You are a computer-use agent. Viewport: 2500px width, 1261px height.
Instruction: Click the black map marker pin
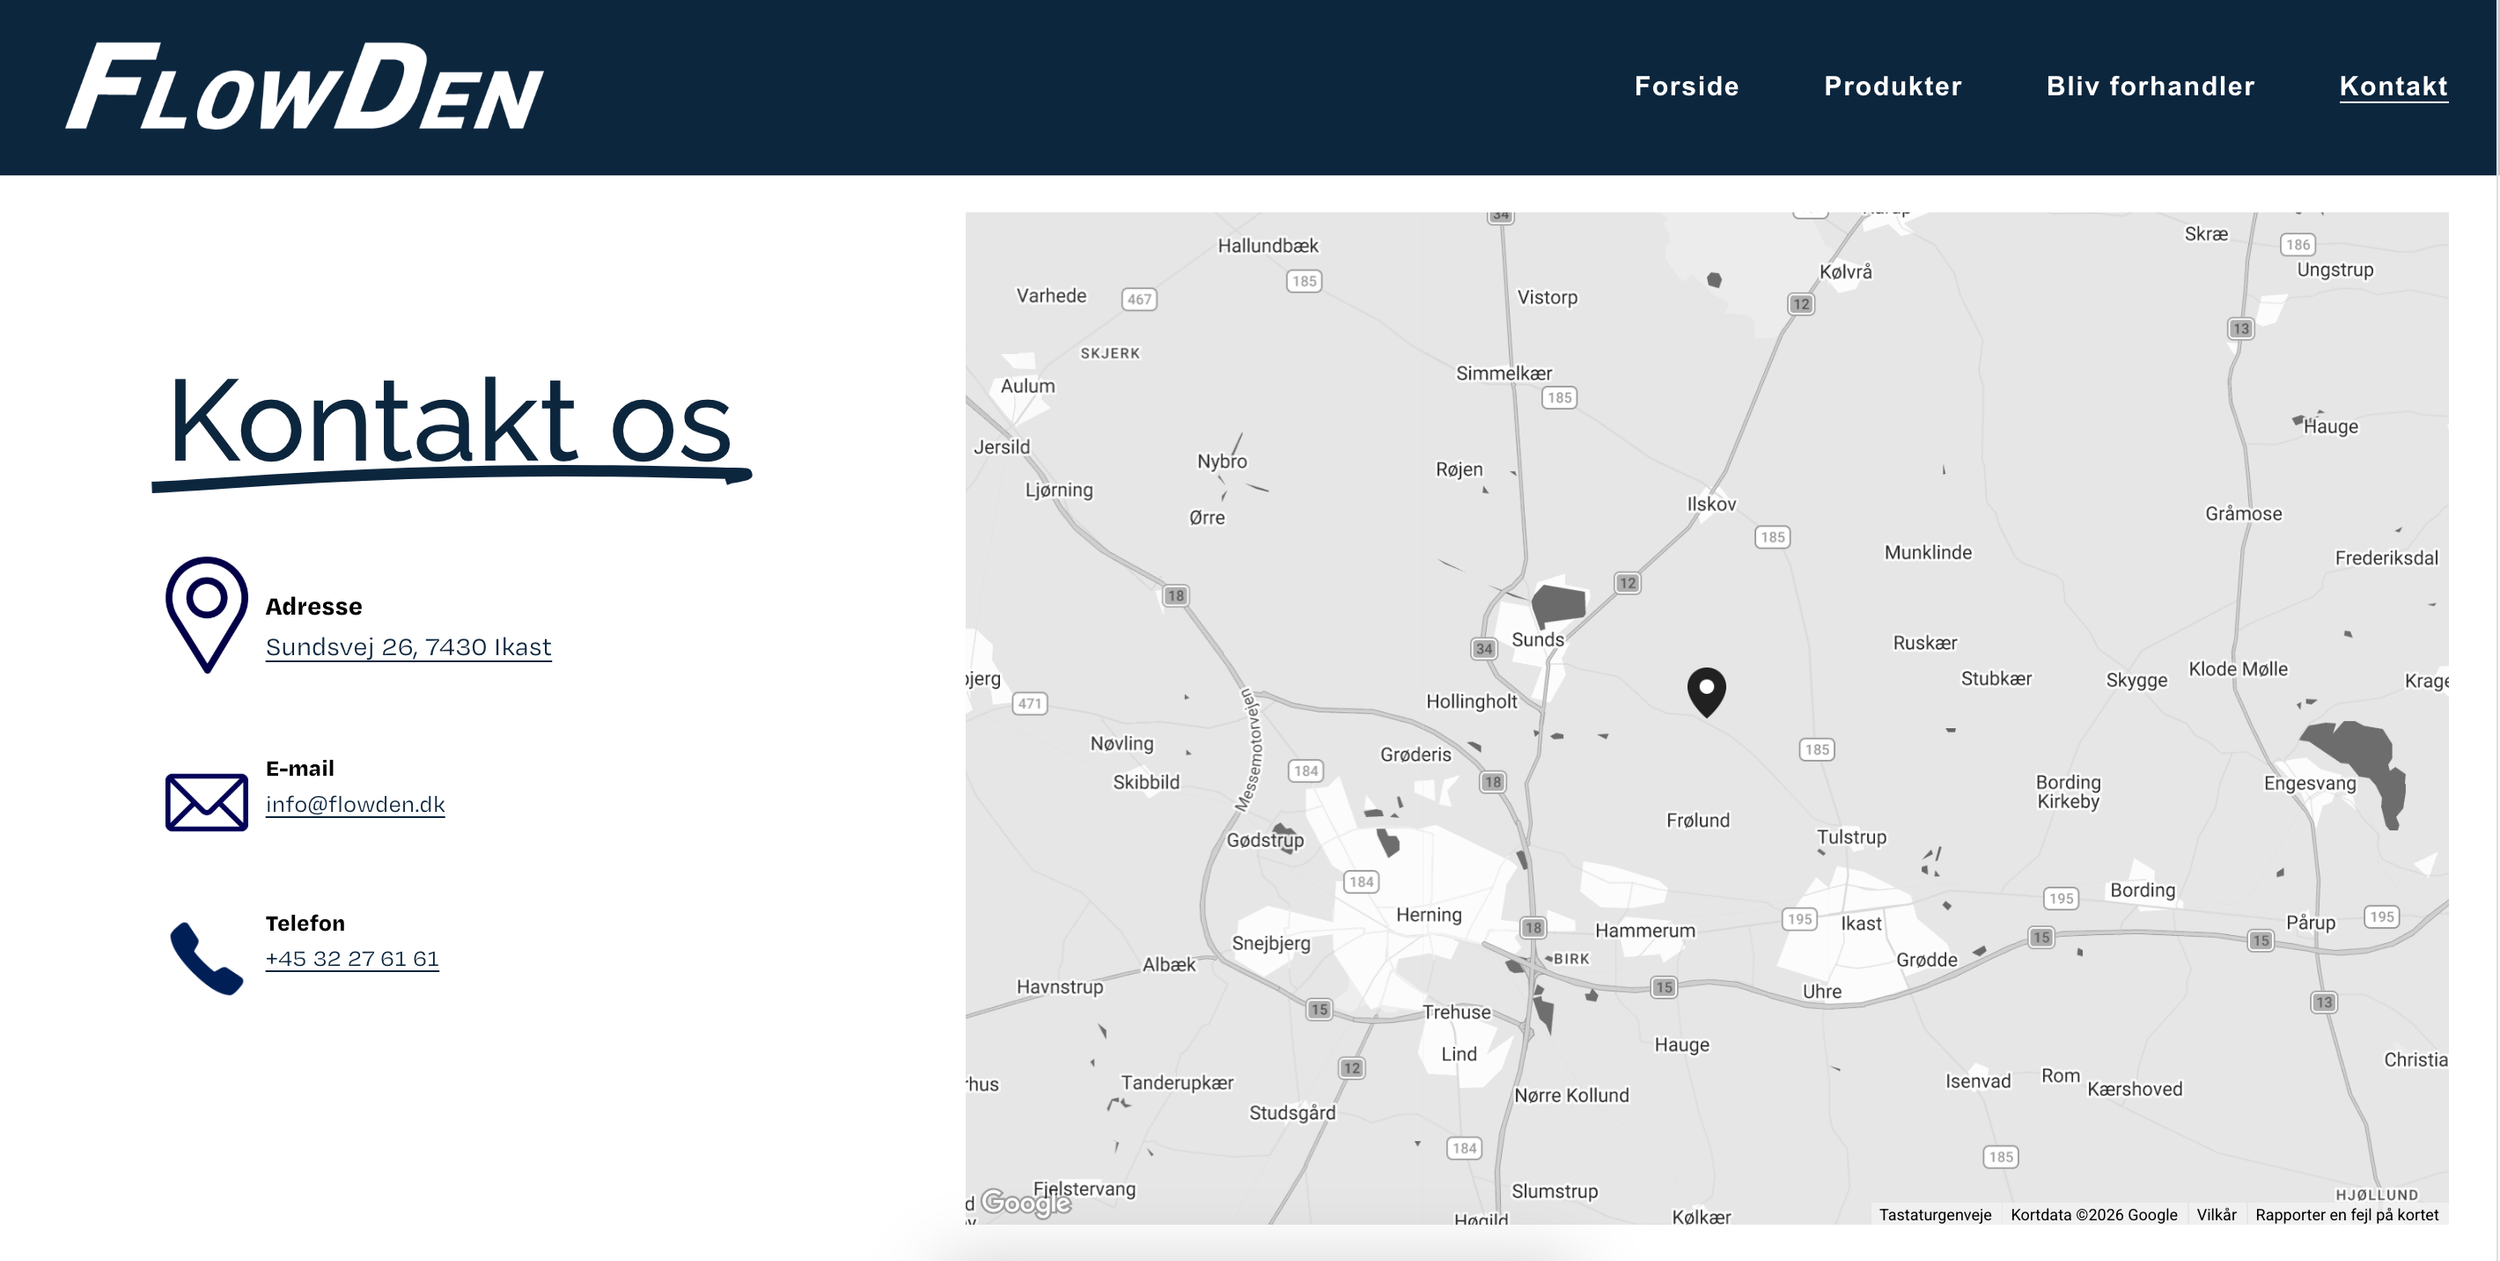[x=1706, y=691]
